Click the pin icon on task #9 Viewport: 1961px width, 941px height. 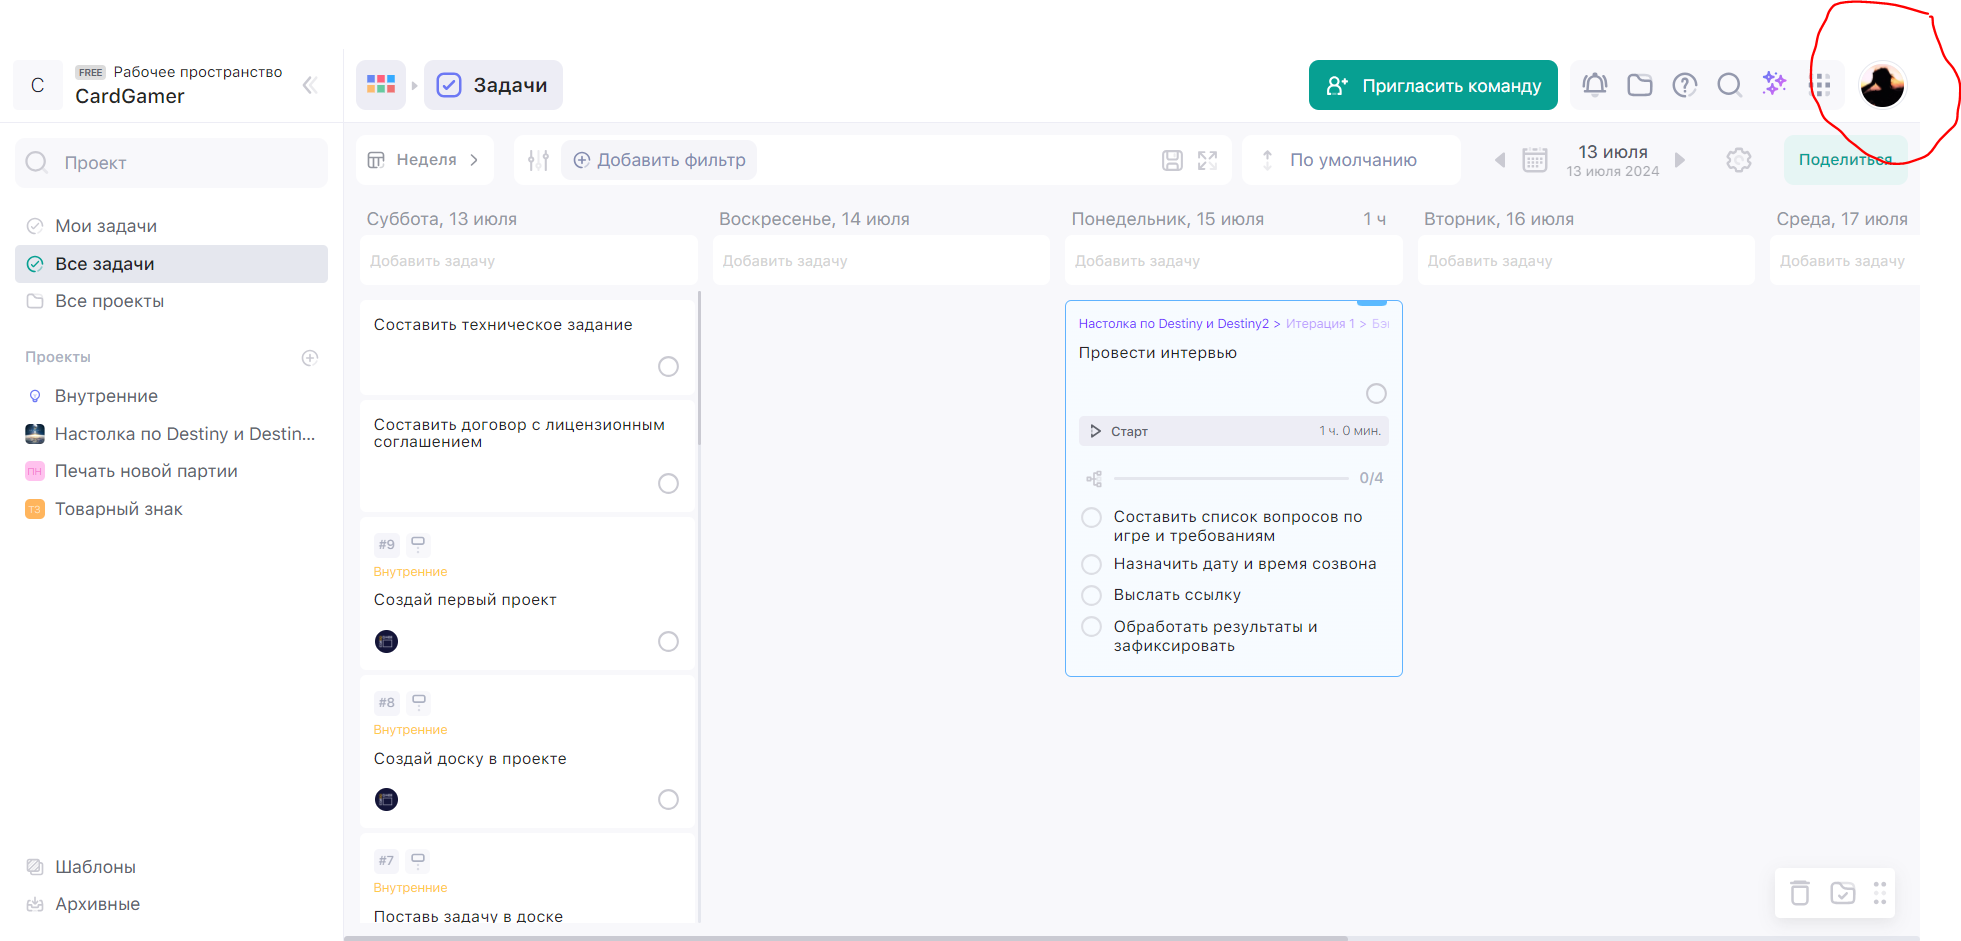418,543
